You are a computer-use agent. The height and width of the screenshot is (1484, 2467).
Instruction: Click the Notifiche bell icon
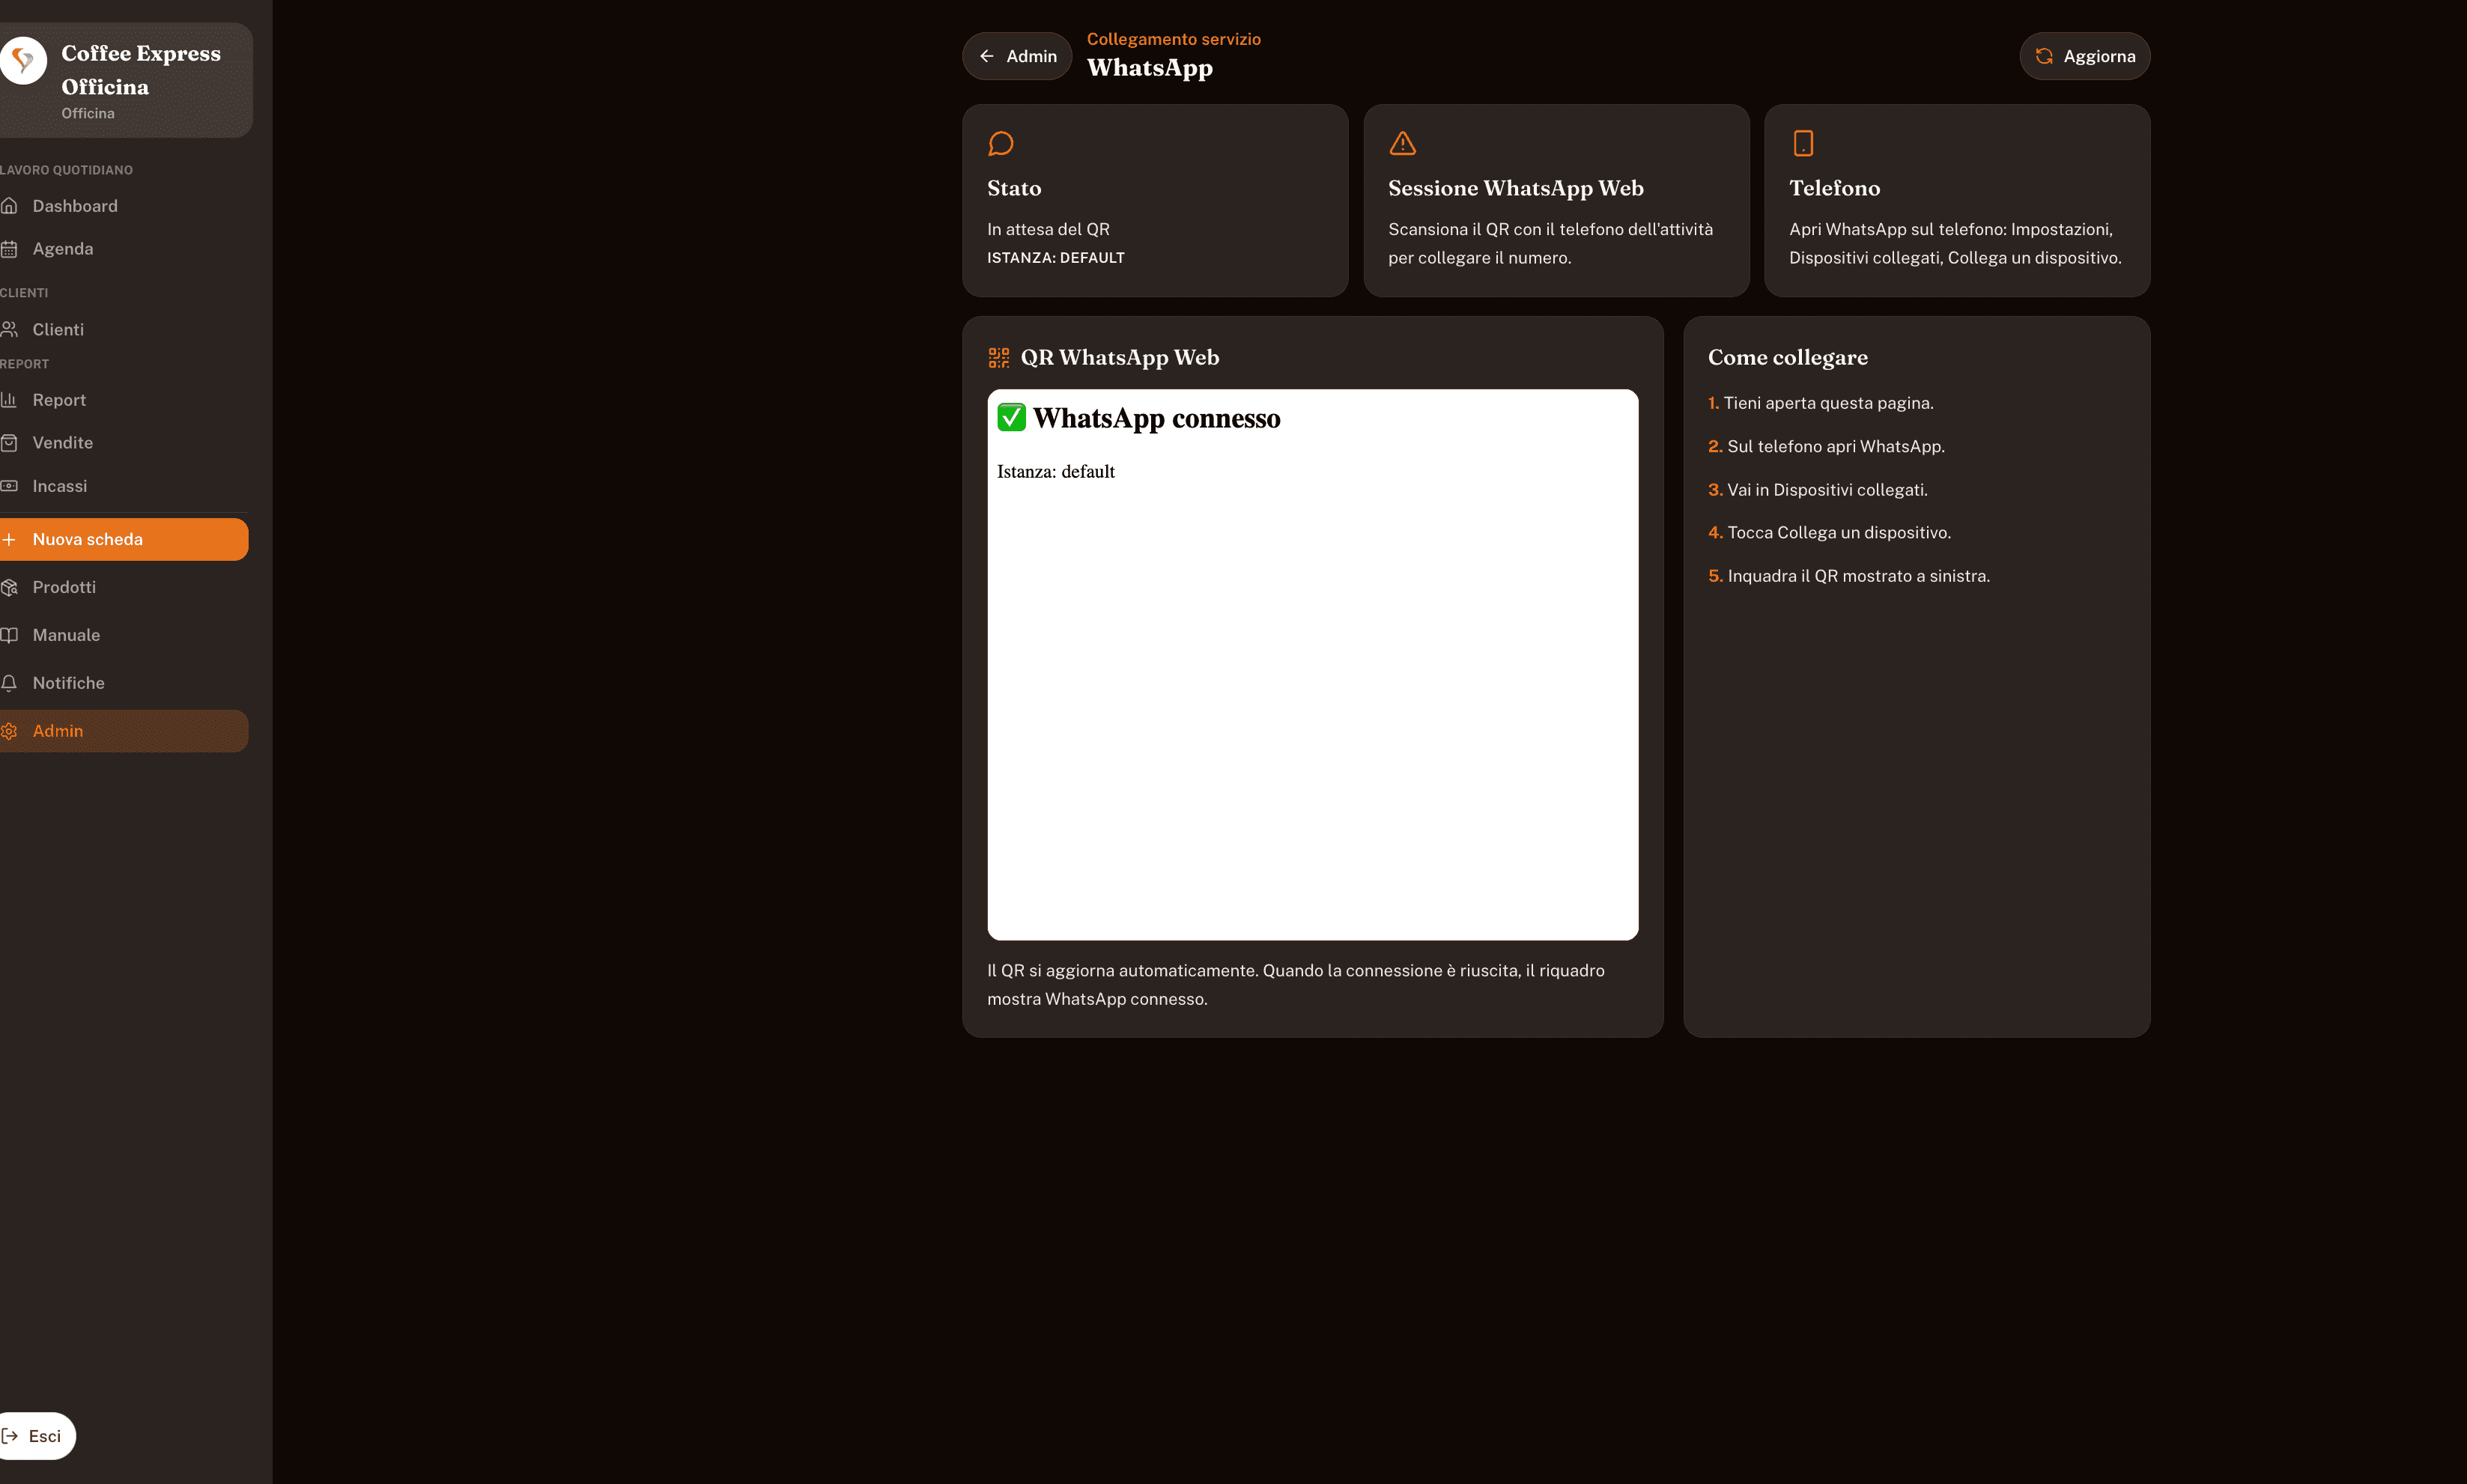(9, 683)
